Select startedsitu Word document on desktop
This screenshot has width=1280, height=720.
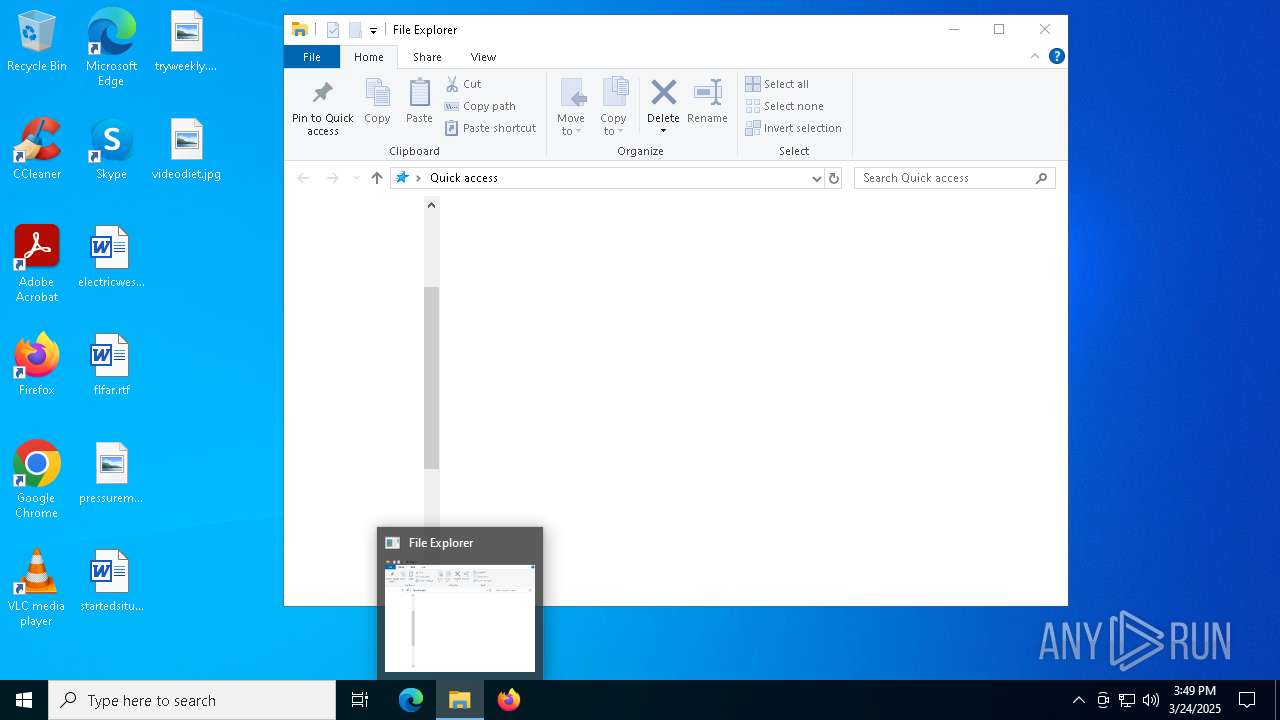pos(111,581)
